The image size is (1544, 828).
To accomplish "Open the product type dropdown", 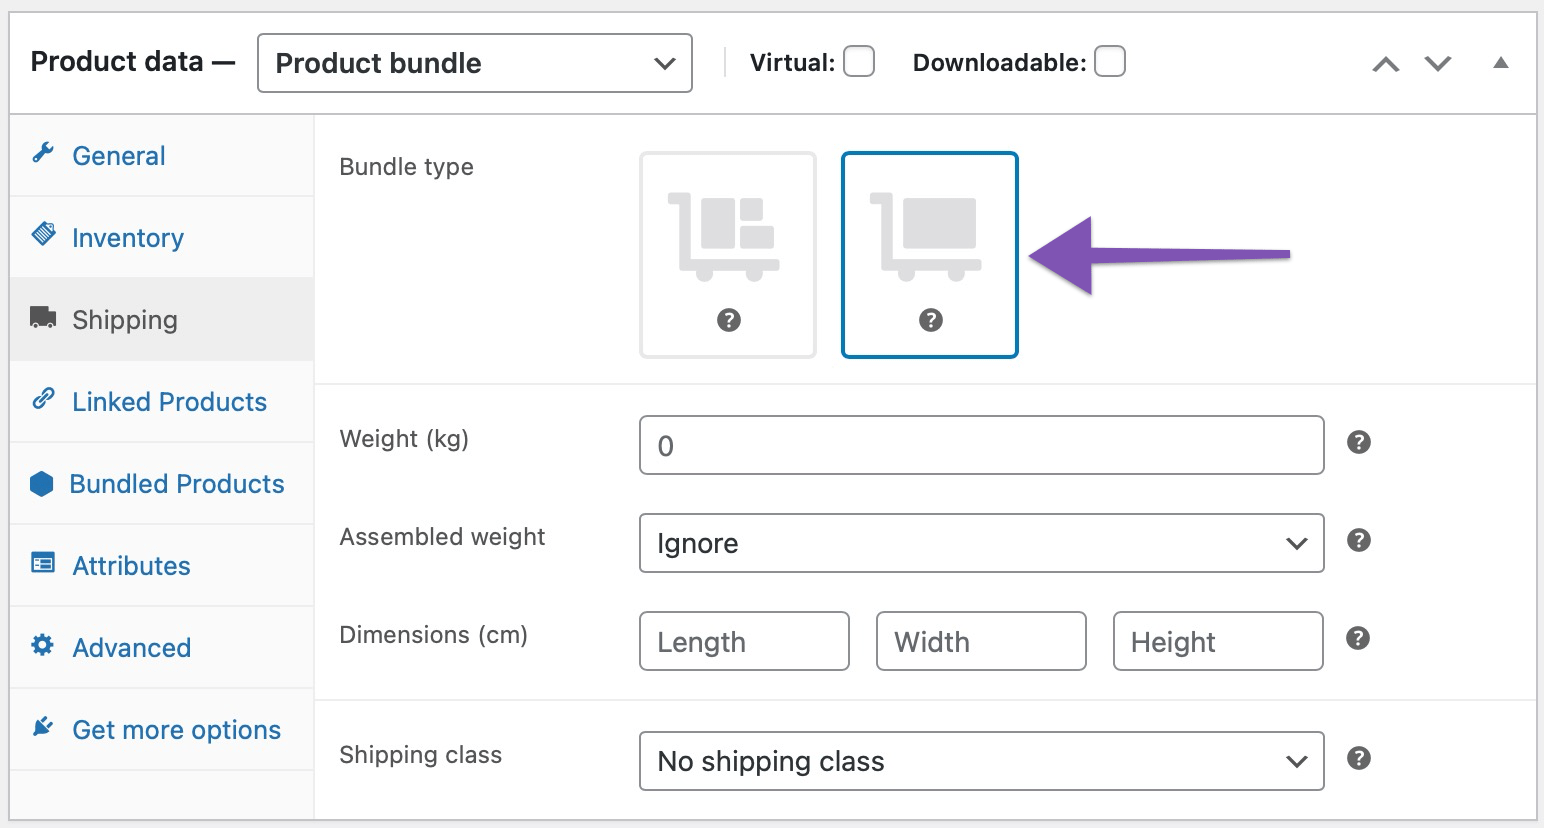I will 473,62.
